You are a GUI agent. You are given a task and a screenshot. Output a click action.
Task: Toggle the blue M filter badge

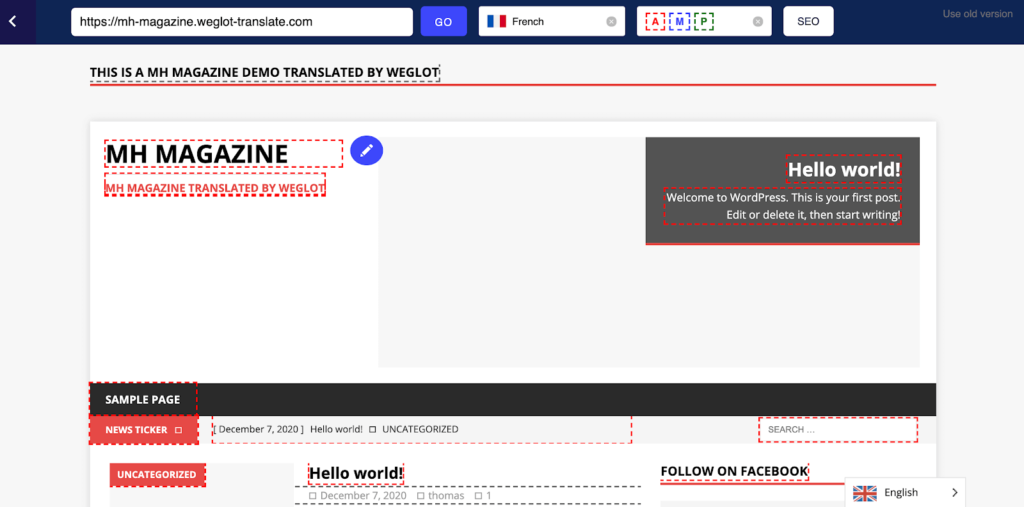680,22
